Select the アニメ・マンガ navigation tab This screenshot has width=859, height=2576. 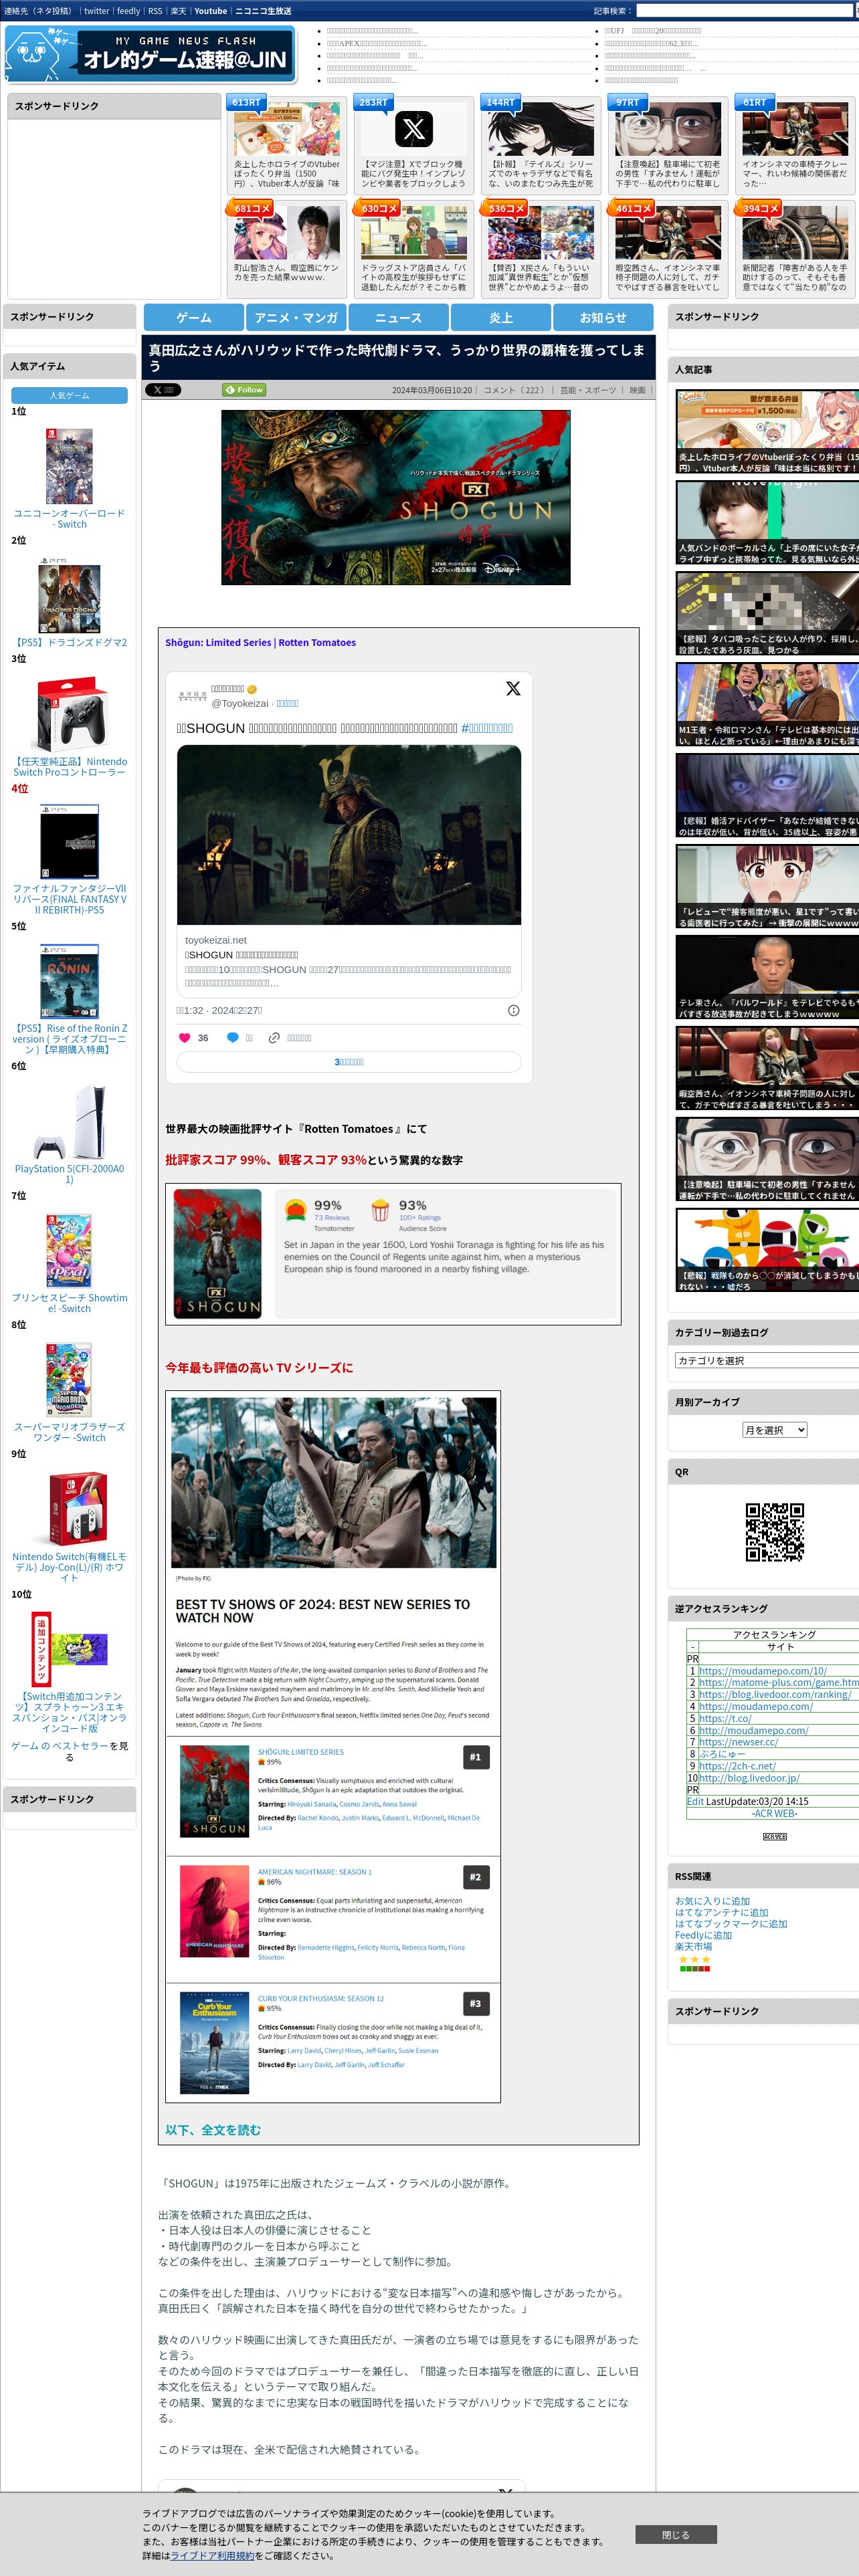click(296, 317)
